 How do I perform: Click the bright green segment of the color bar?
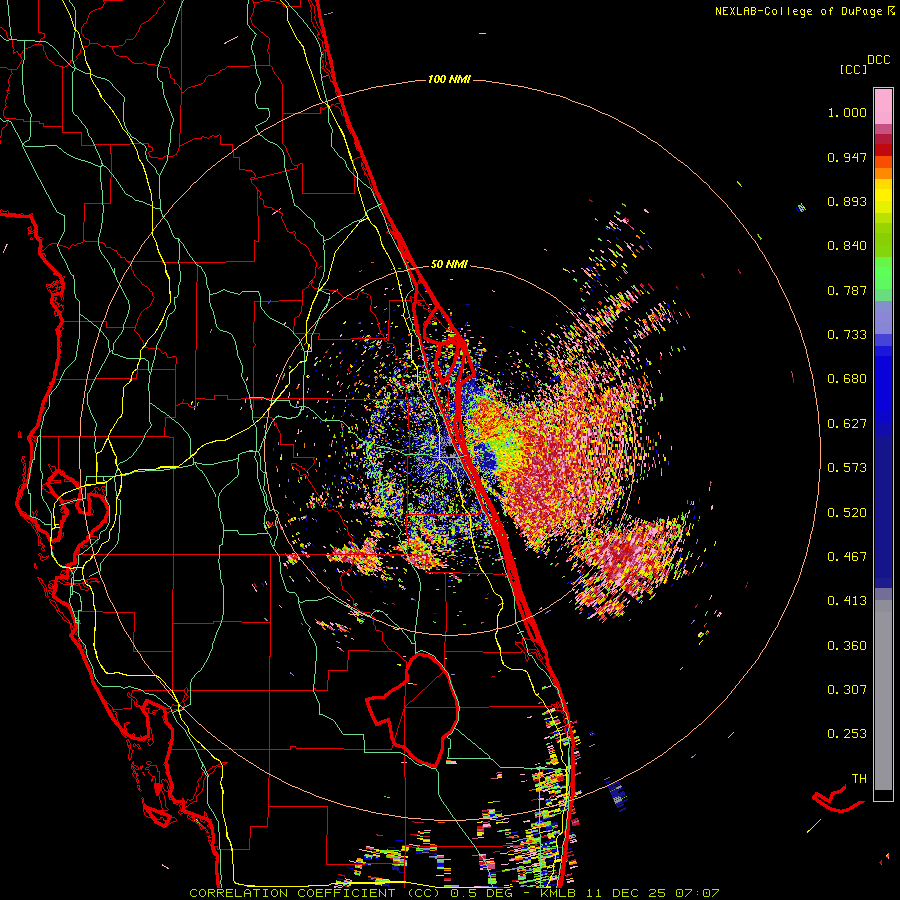click(883, 273)
